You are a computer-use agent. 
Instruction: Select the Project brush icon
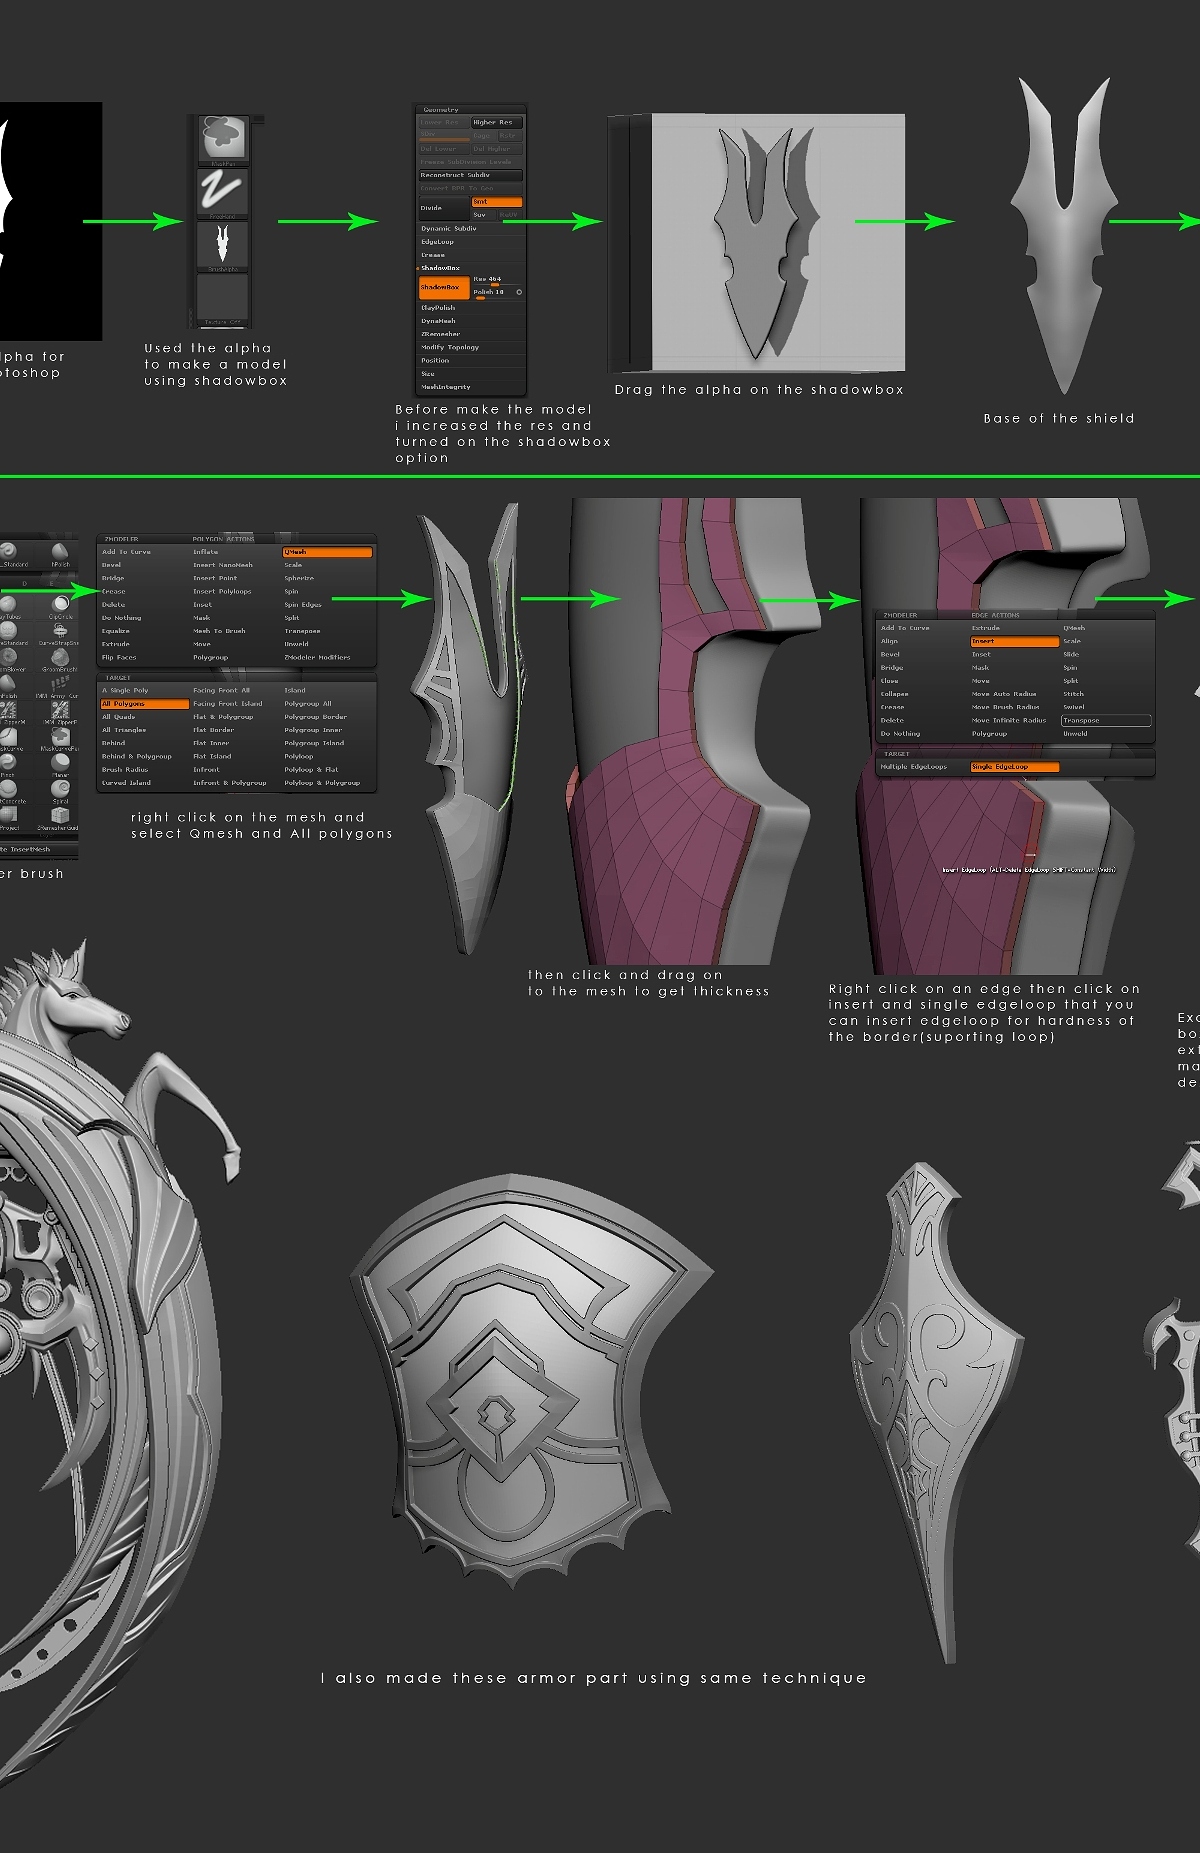(x=8, y=816)
